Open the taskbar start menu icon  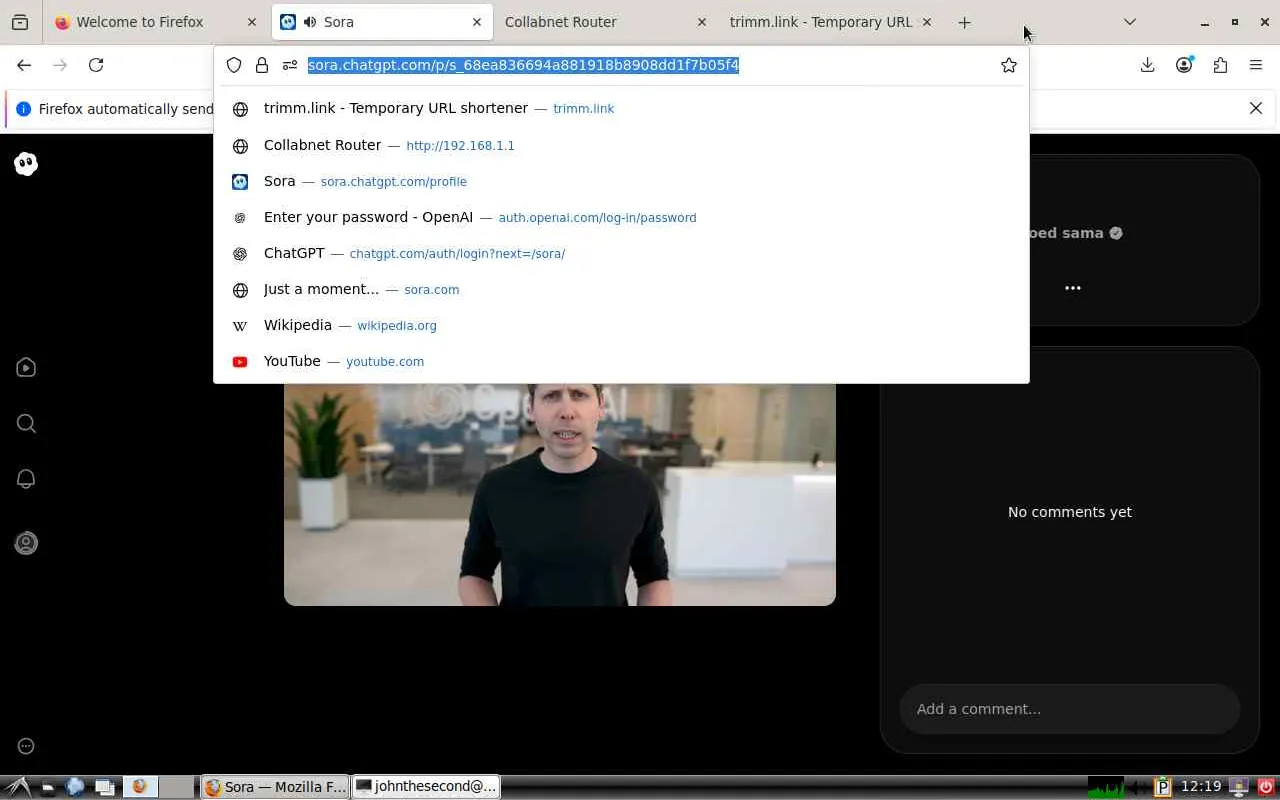tap(19, 787)
